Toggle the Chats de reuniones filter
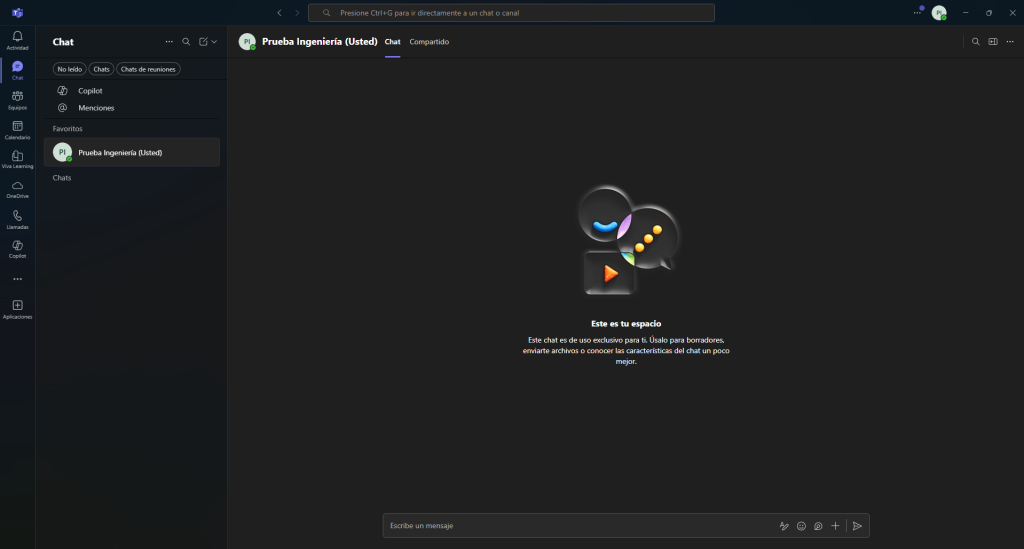Image resolution: width=1024 pixels, height=549 pixels. pos(146,69)
